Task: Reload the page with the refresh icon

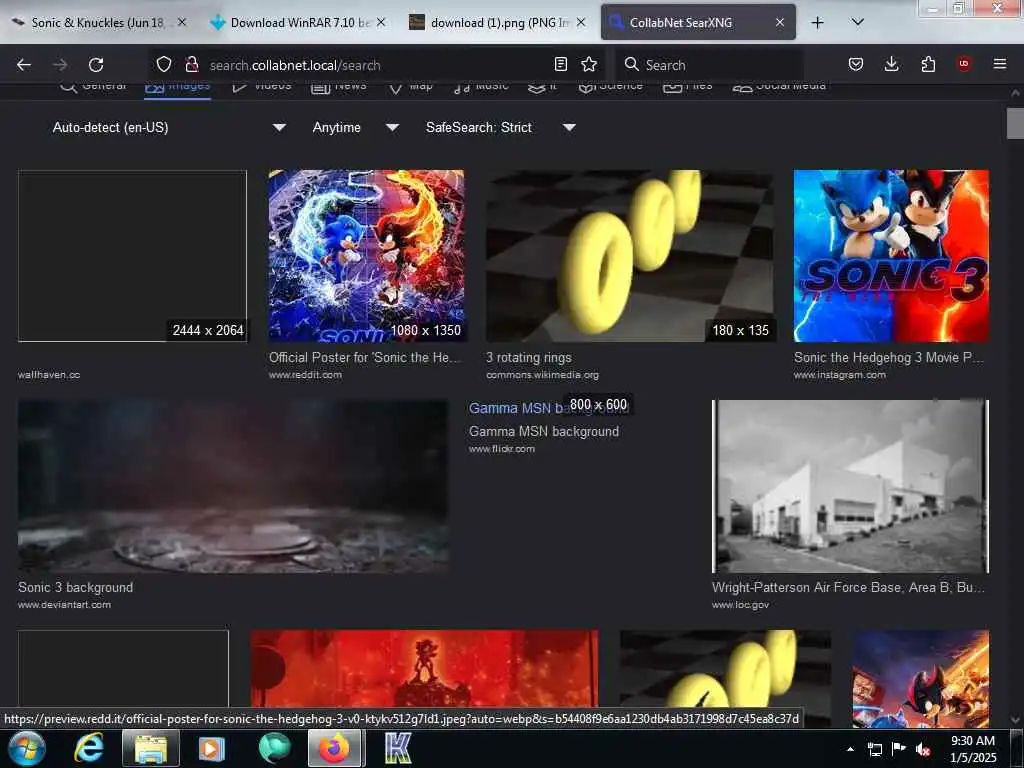Action: tap(96, 65)
